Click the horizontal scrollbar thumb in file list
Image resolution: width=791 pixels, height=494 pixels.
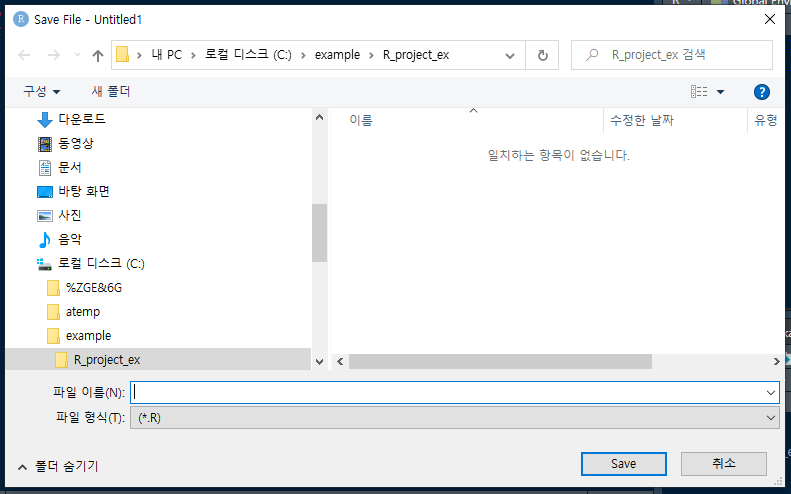500,361
